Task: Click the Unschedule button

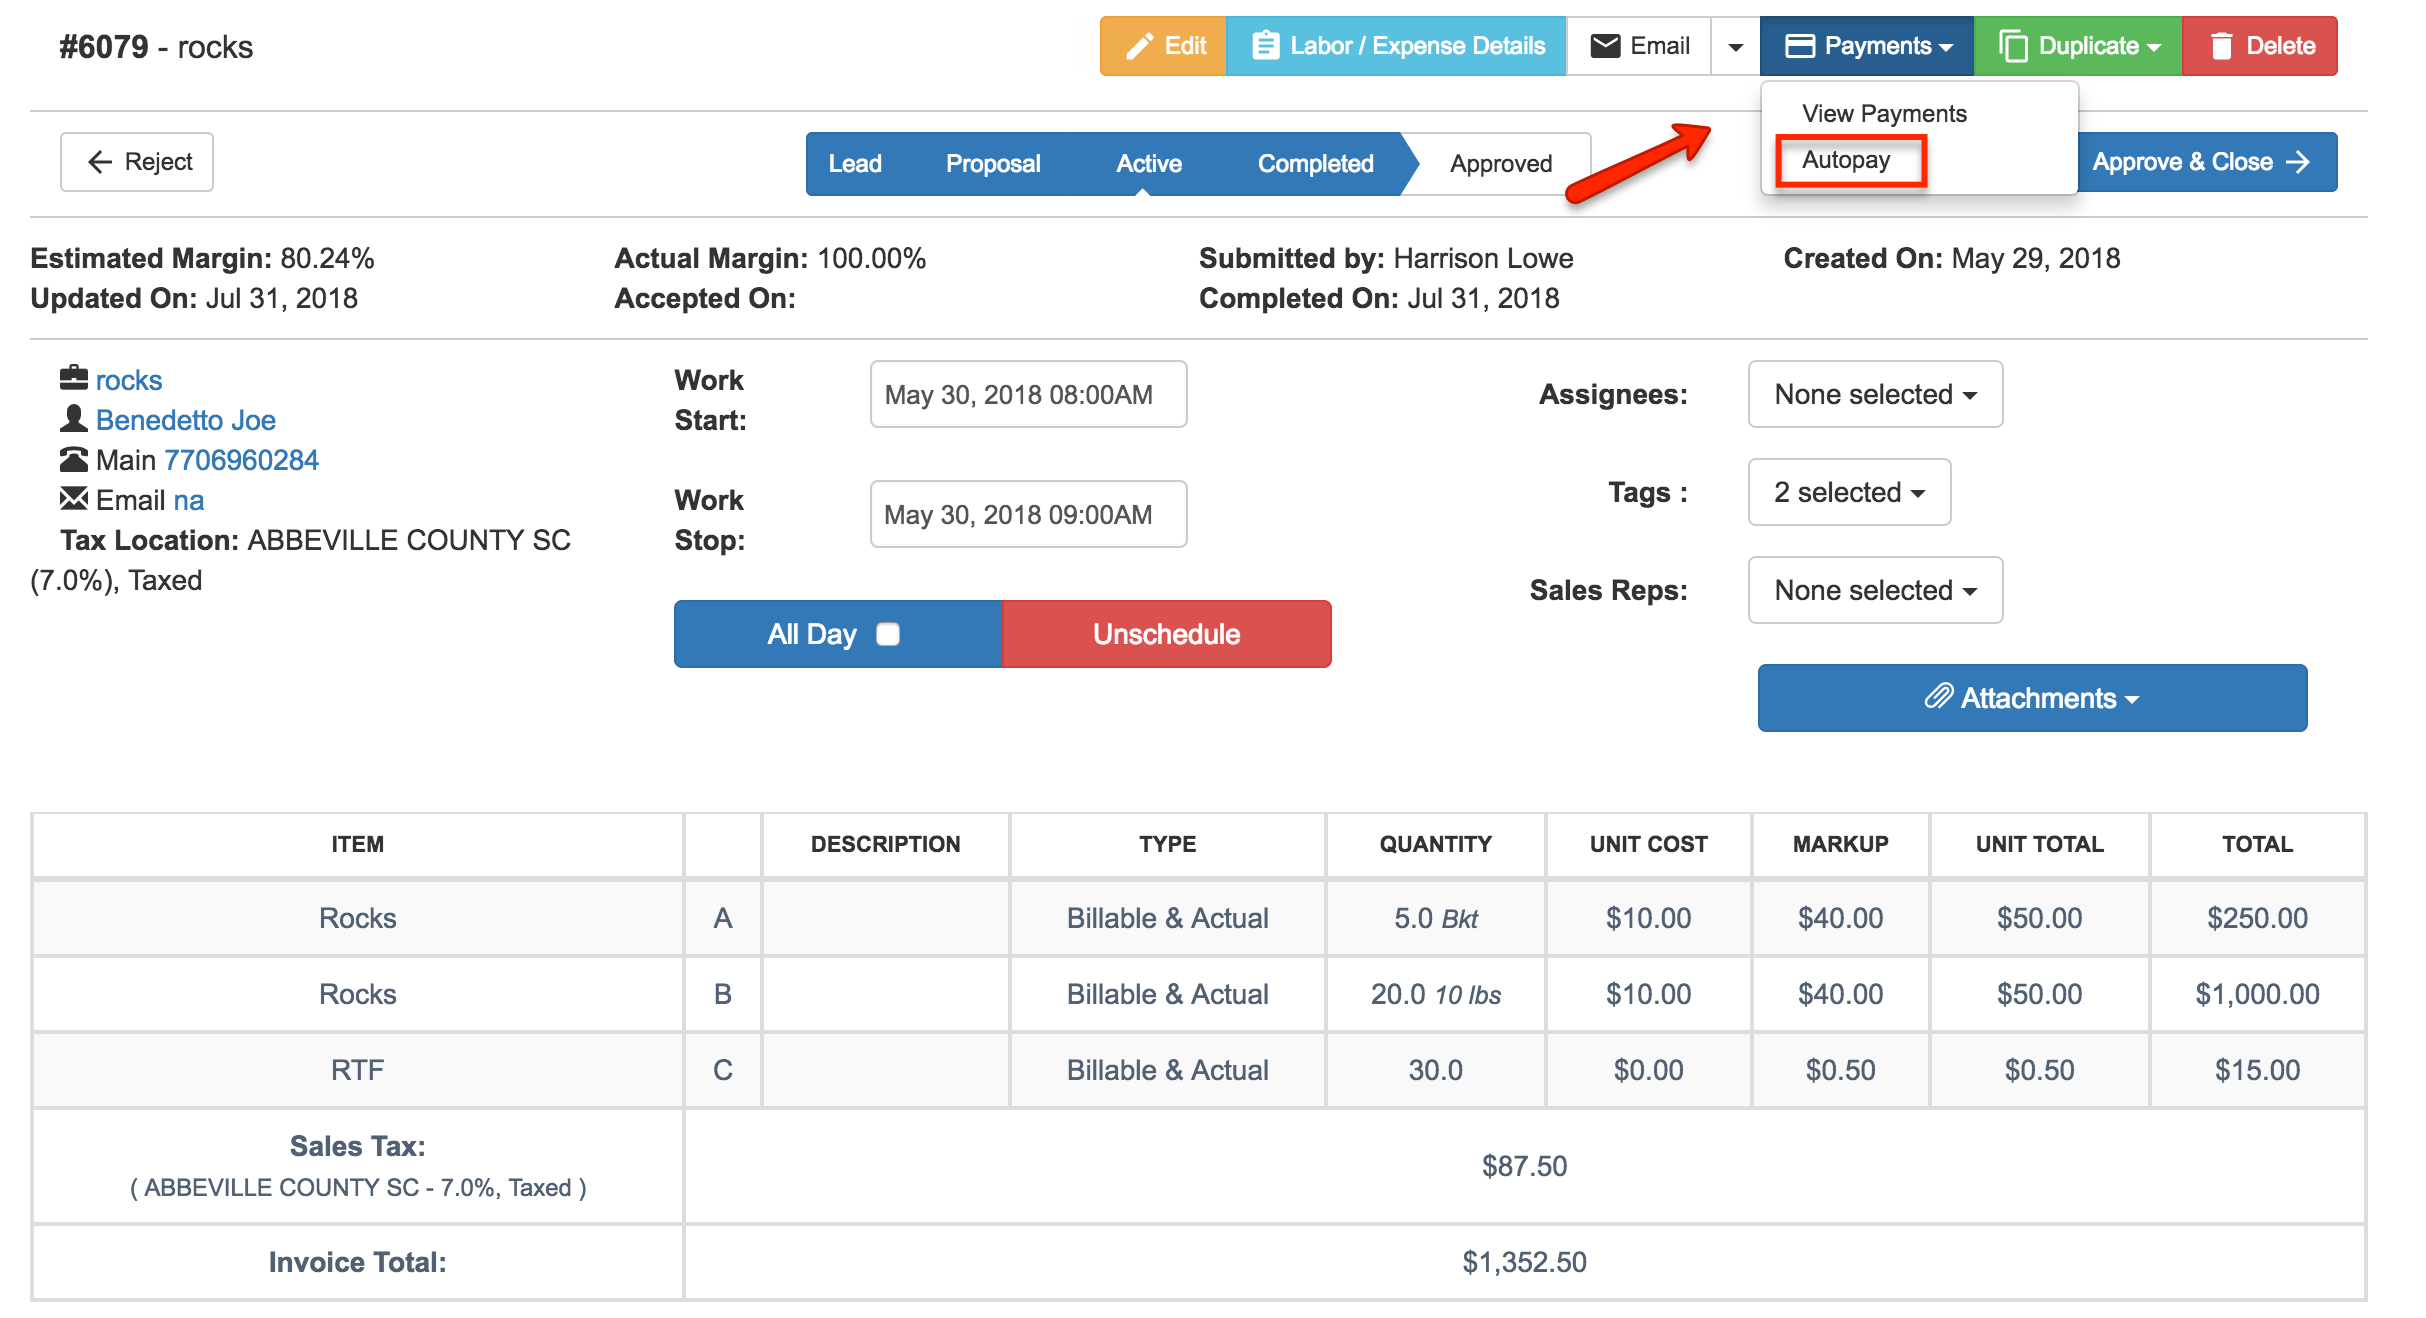Action: (x=1165, y=634)
